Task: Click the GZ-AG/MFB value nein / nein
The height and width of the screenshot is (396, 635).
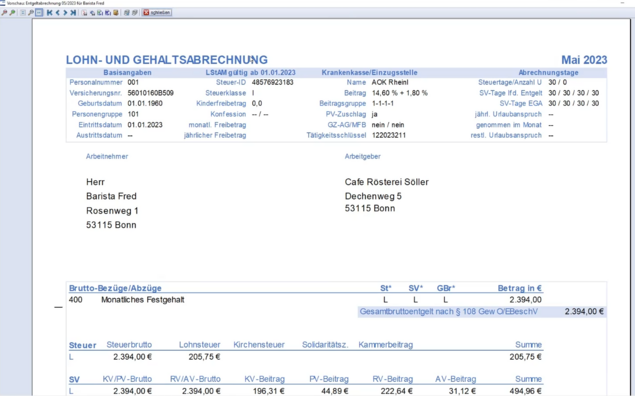Action: pyautogui.click(x=388, y=125)
